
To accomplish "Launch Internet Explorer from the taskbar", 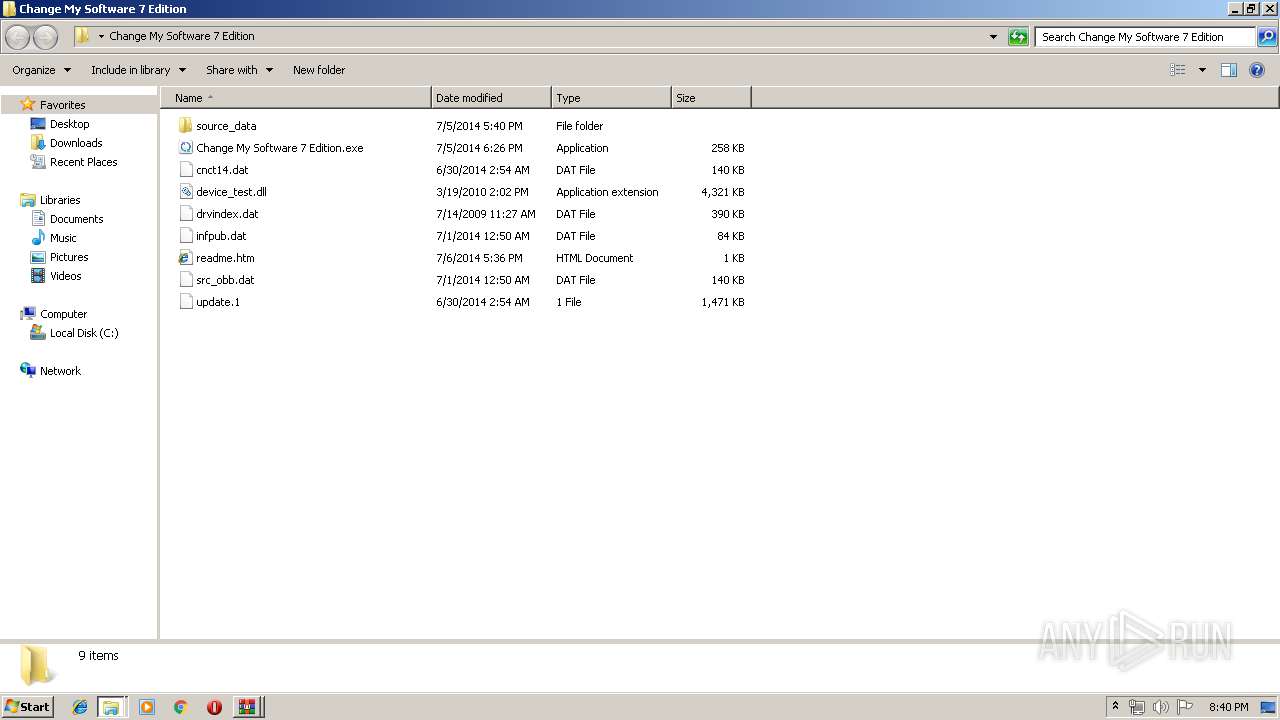I will (80, 707).
